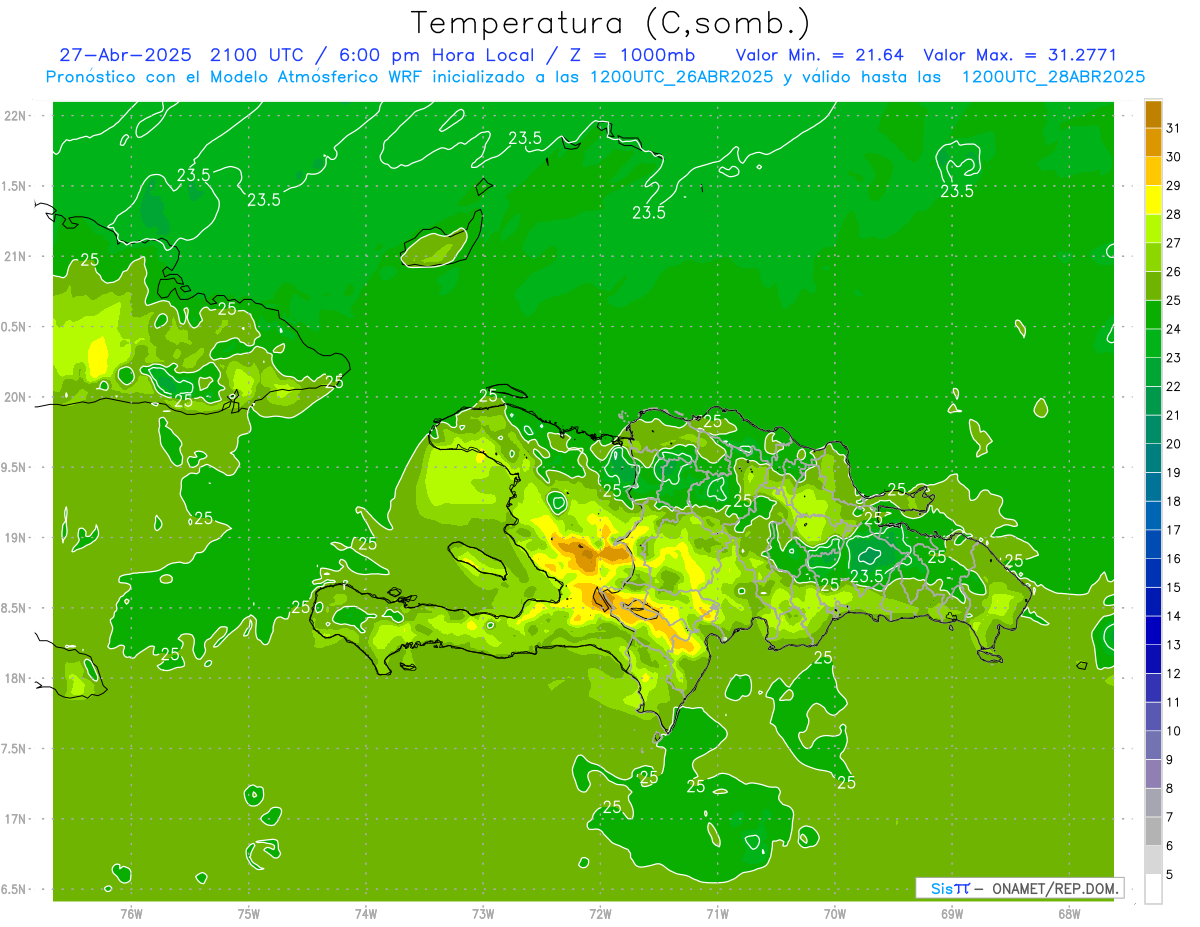The height and width of the screenshot is (927, 1200).
Task: Click the 'Valor Max. = 31.2771' readout
Action: coord(1020,55)
